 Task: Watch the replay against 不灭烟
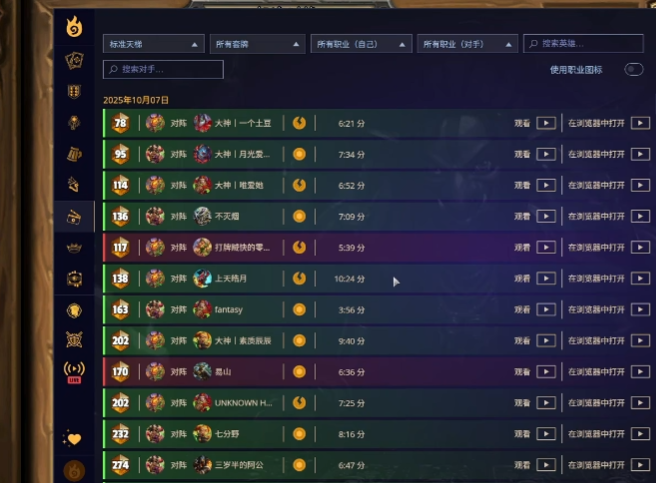click(x=546, y=216)
